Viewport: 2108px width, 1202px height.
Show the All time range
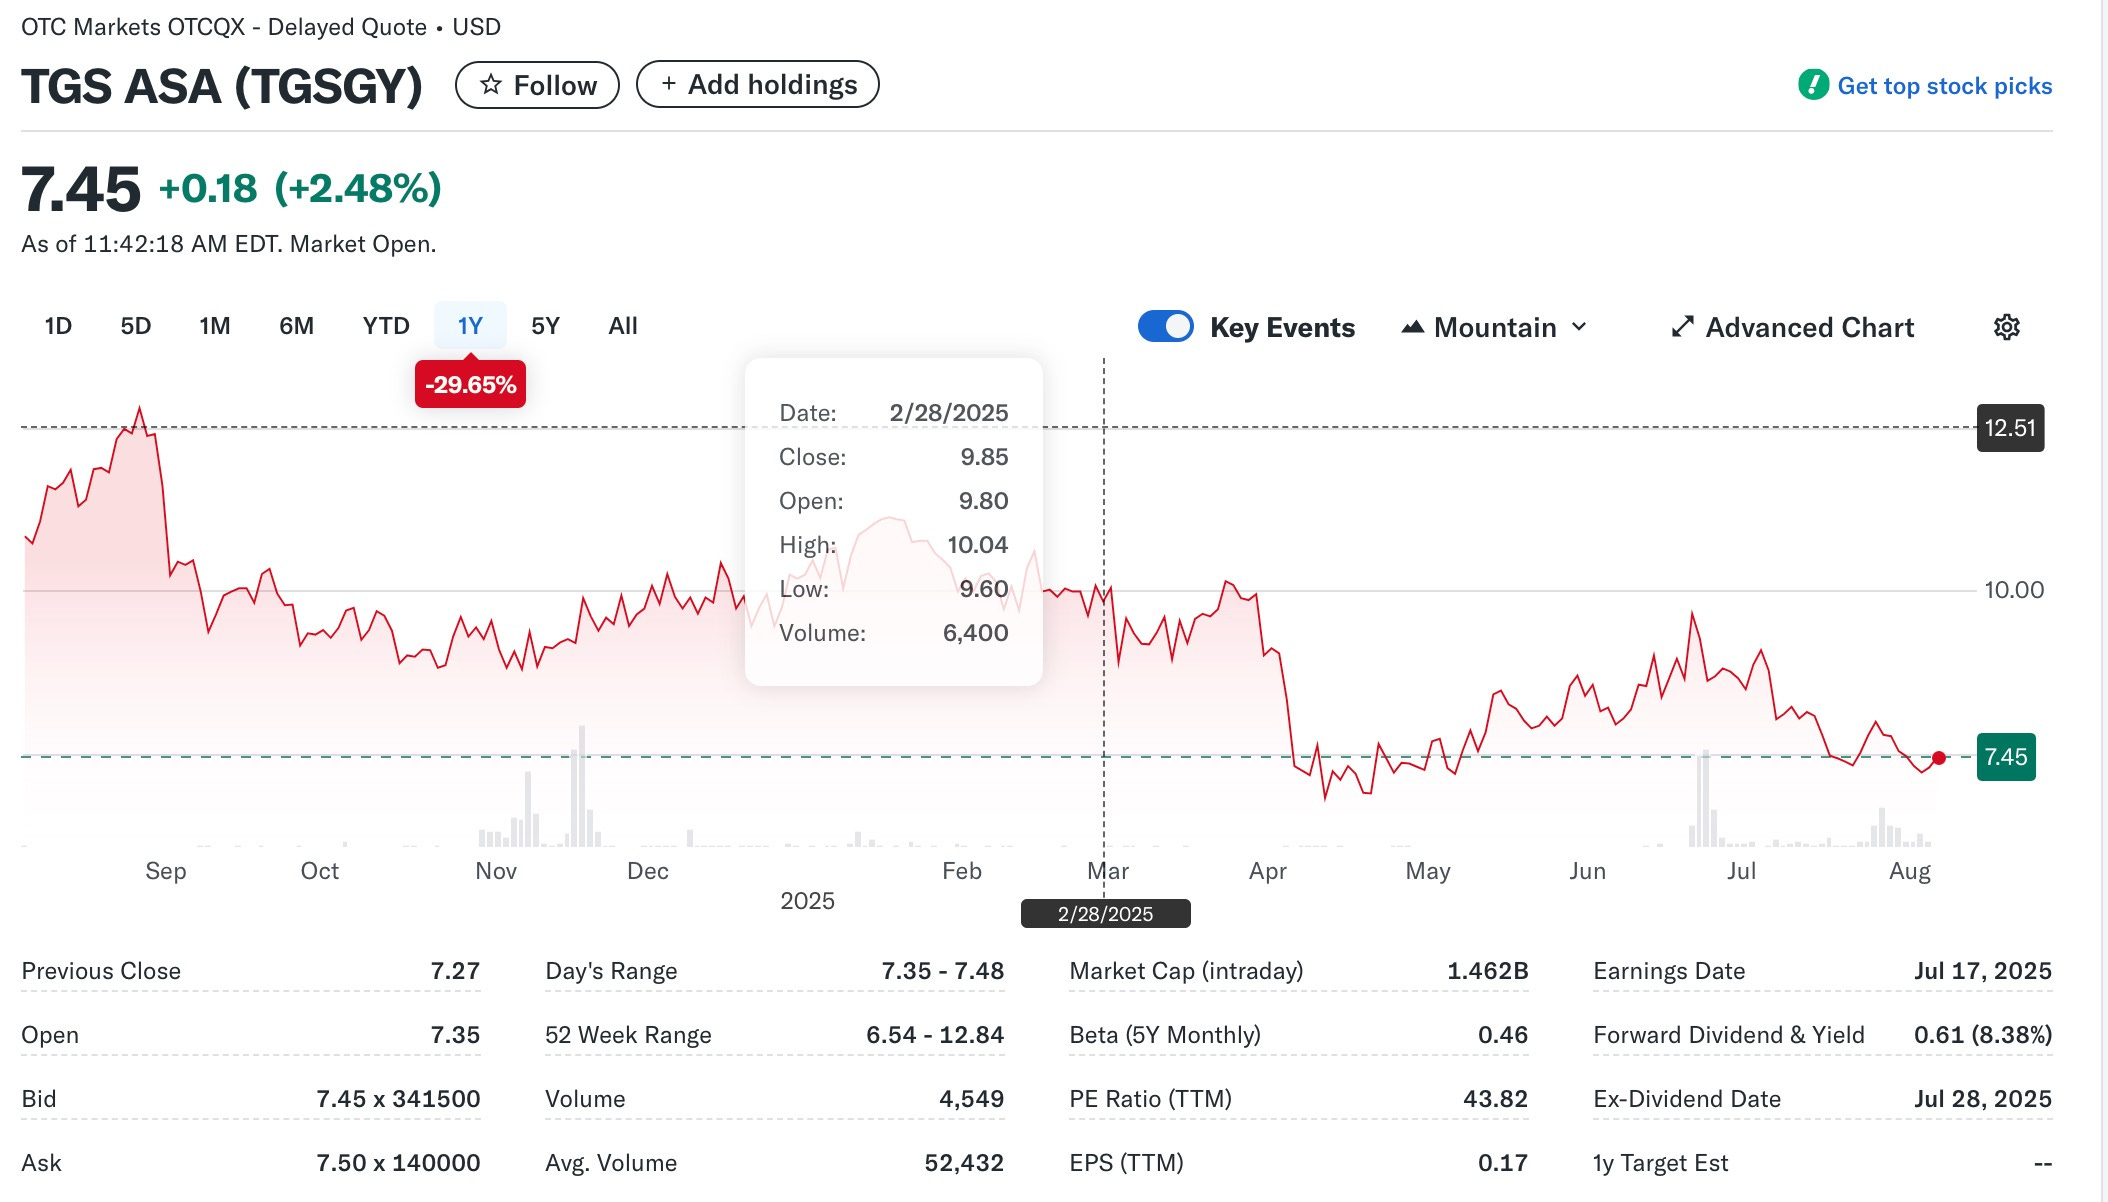point(622,326)
